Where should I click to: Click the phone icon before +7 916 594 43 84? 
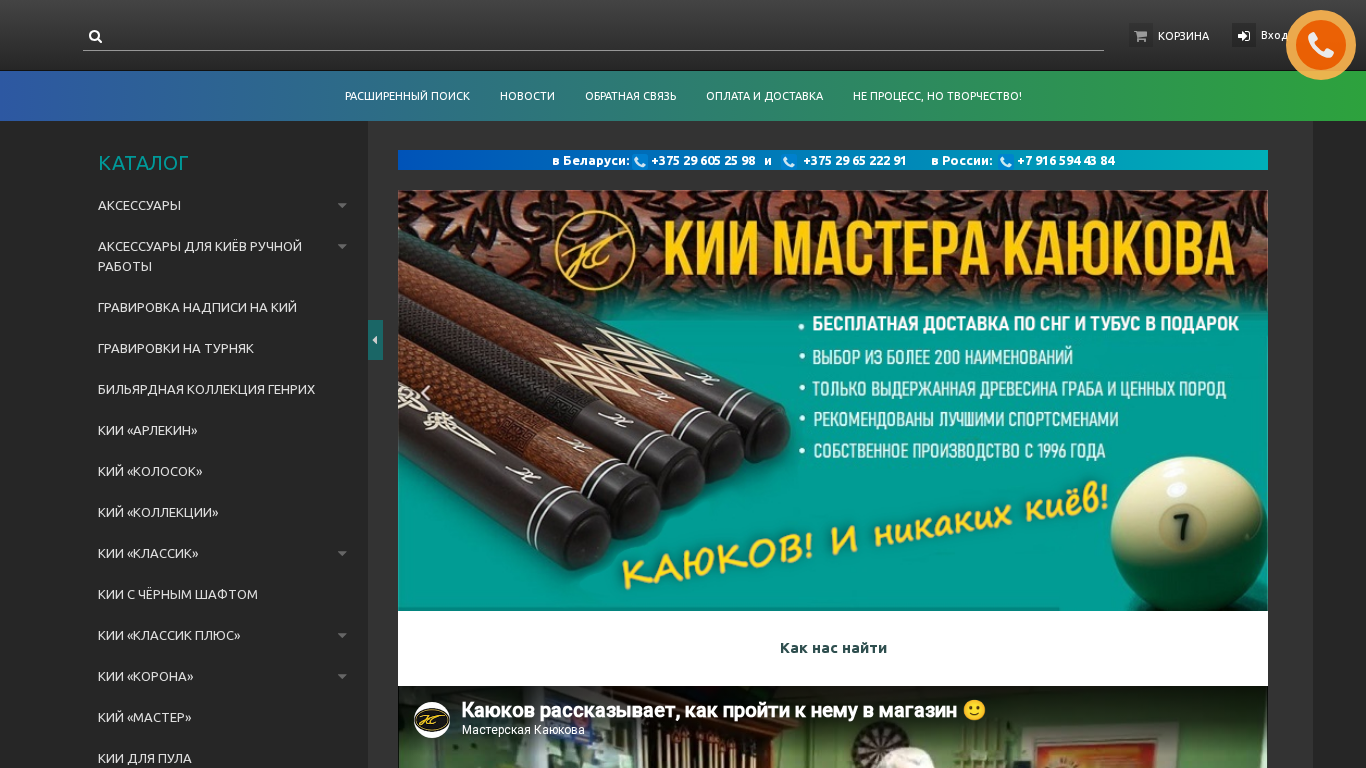click(x=1006, y=161)
